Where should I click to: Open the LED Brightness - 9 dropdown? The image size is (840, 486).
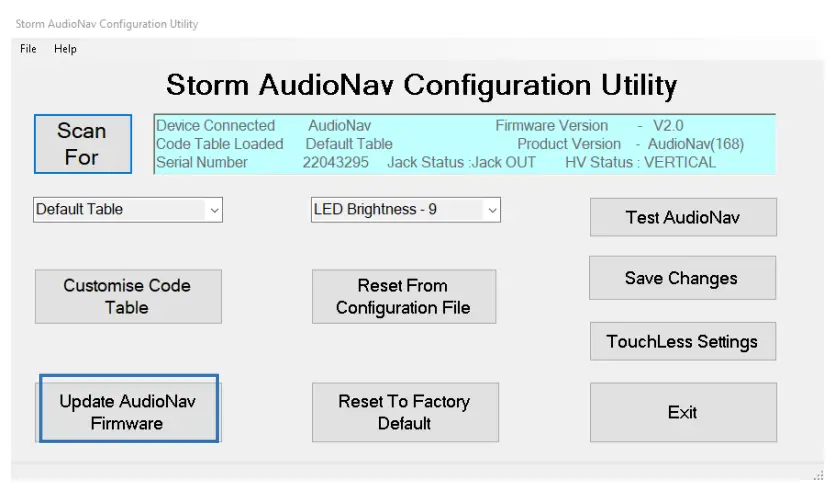(406, 210)
